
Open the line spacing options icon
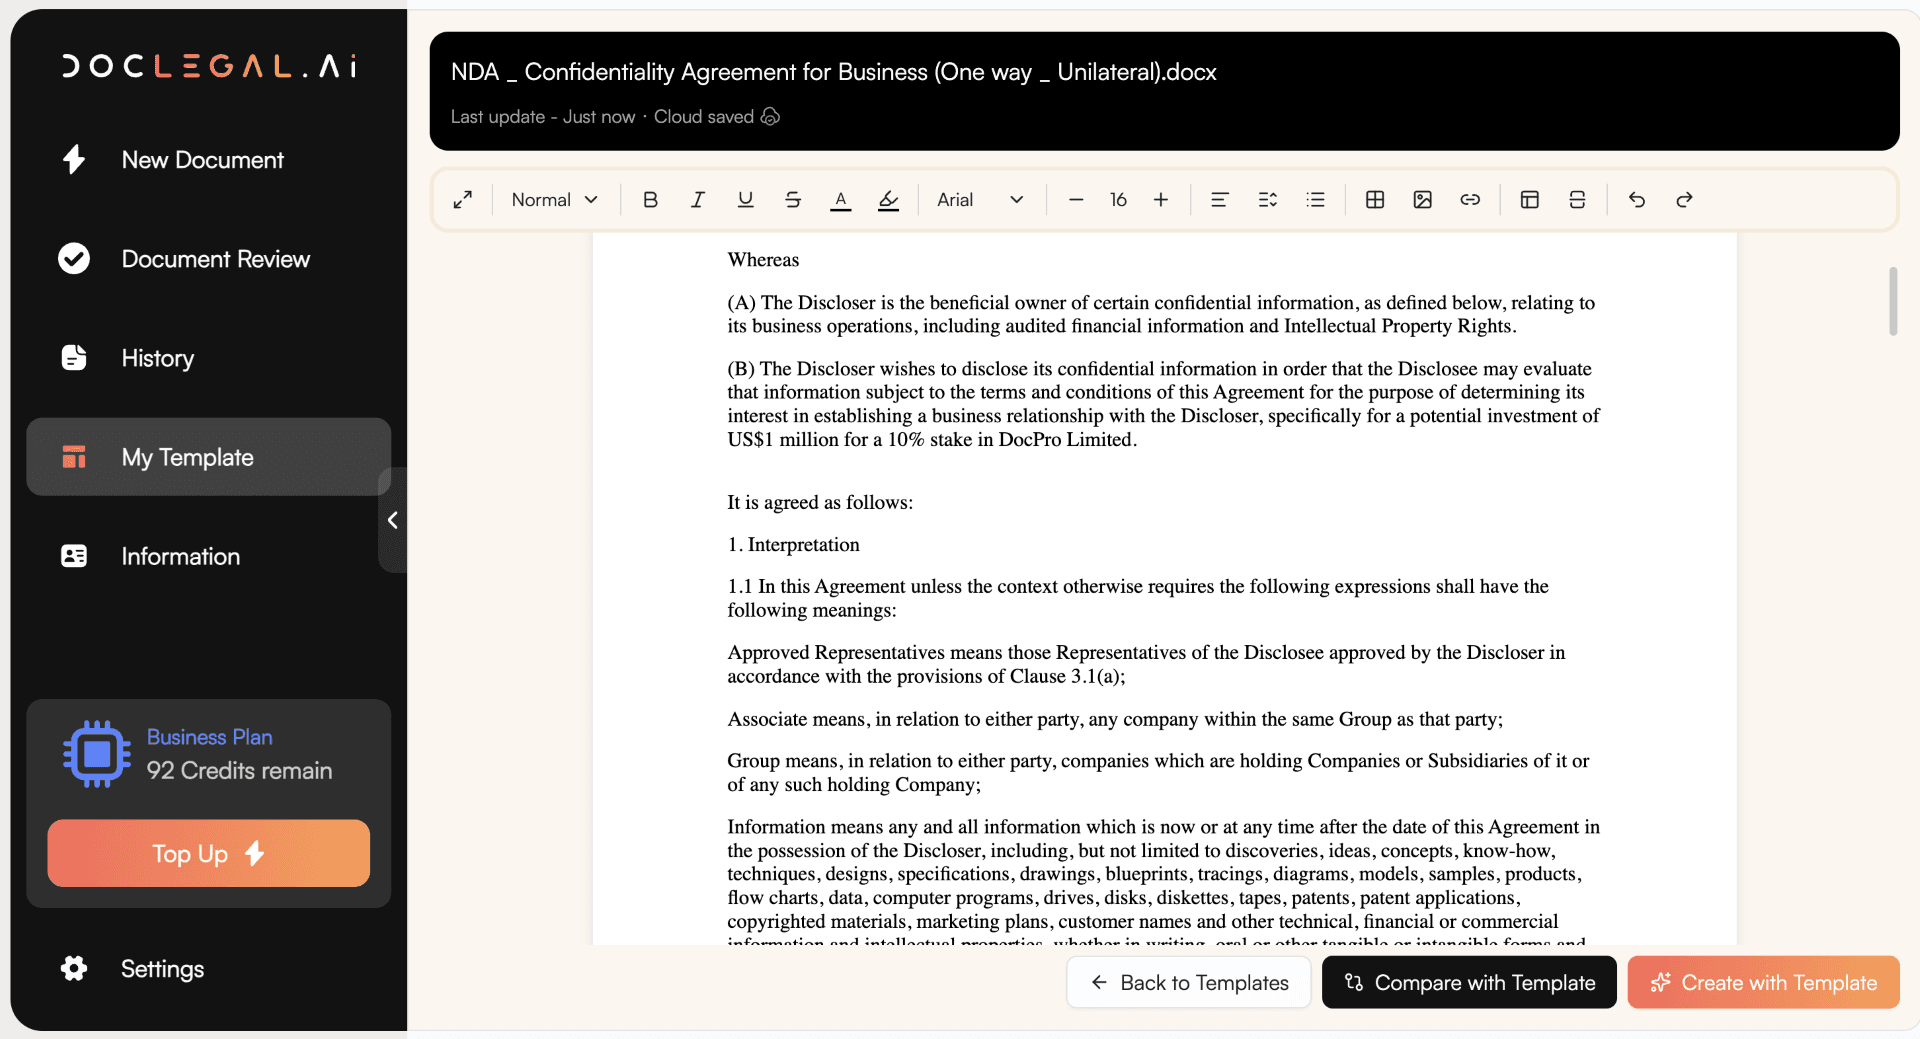[x=1267, y=200]
